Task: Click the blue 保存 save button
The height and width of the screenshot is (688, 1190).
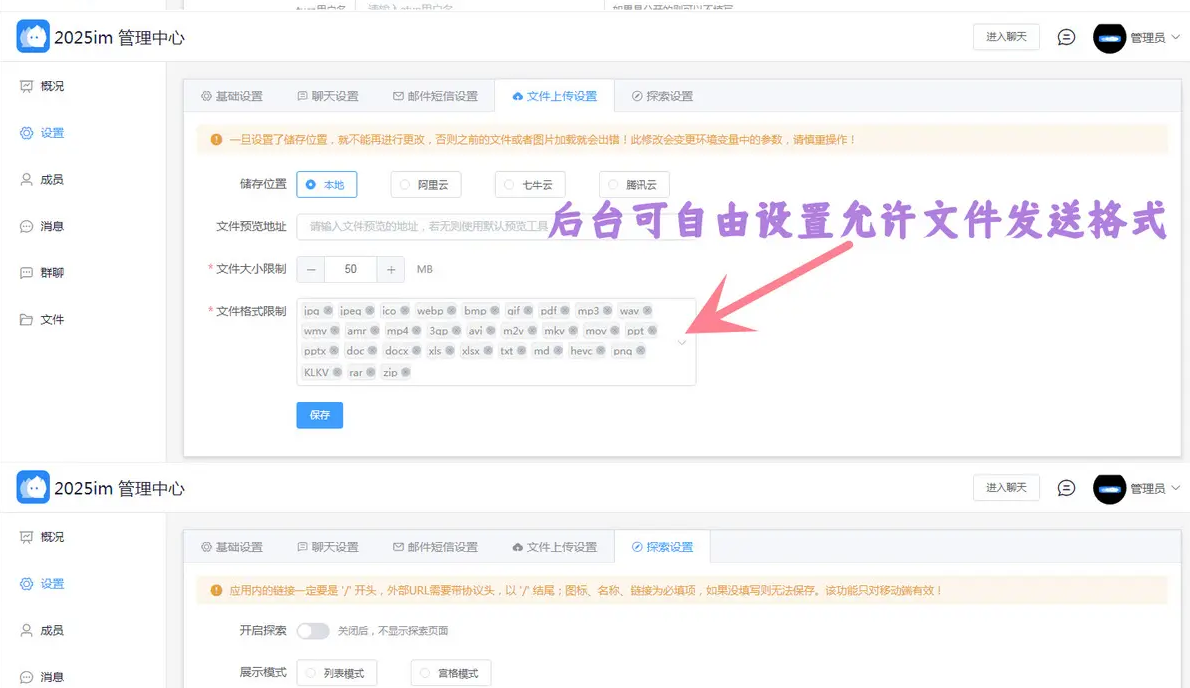Action: (319, 415)
